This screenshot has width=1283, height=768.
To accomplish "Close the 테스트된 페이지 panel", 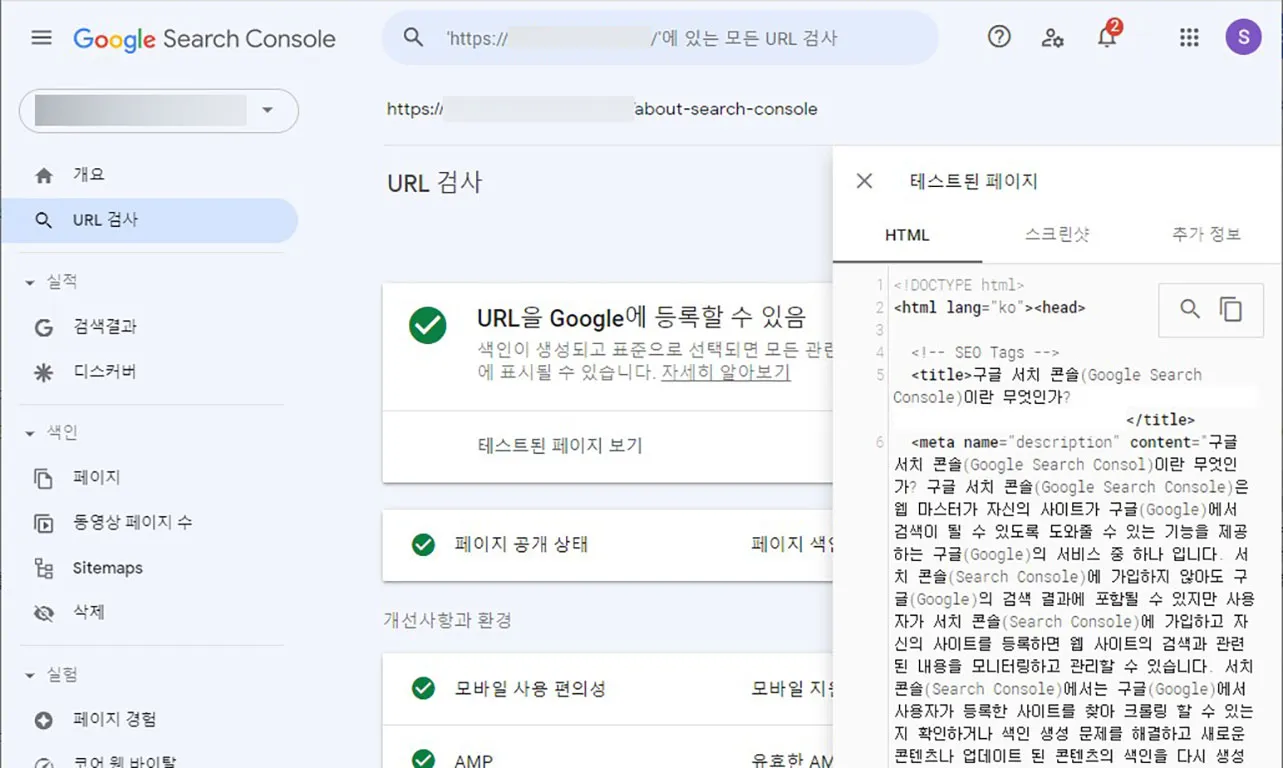I will [865, 181].
